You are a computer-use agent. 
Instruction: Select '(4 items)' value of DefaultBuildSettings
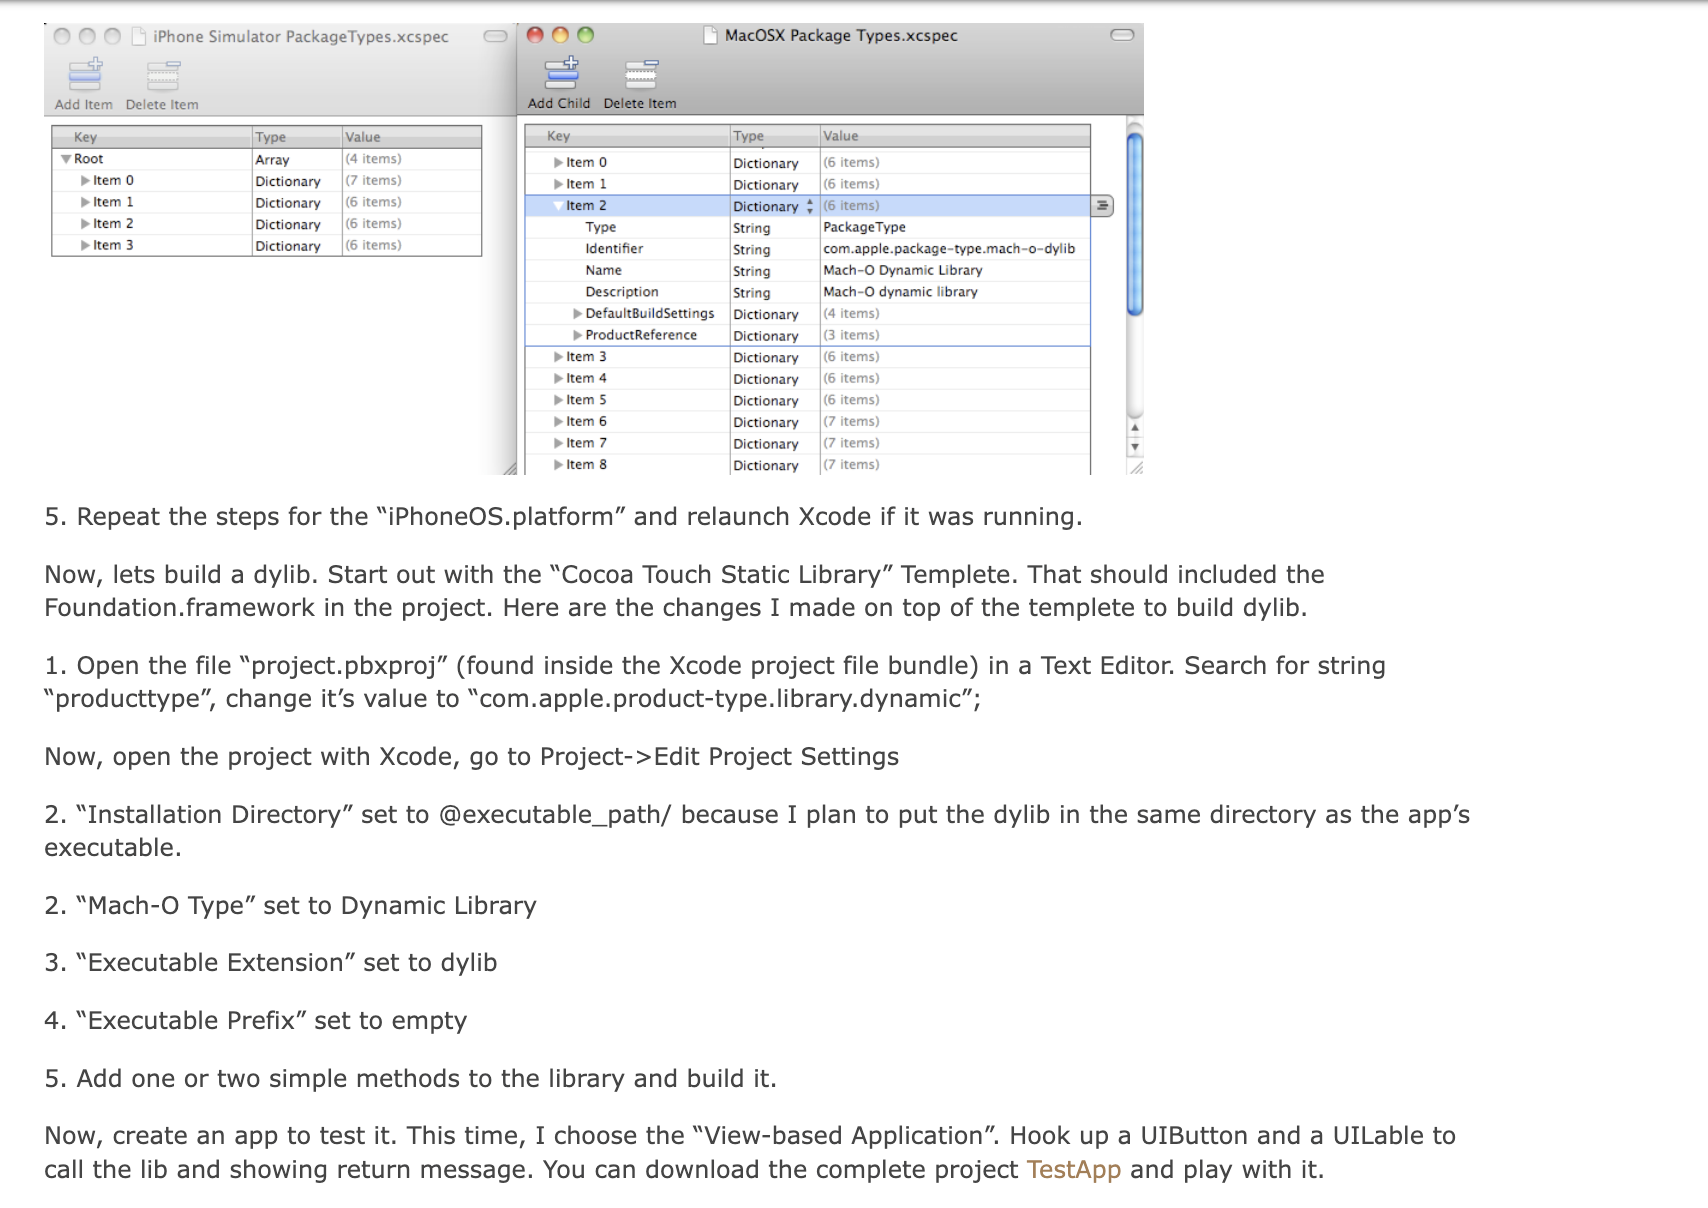coord(851,314)
